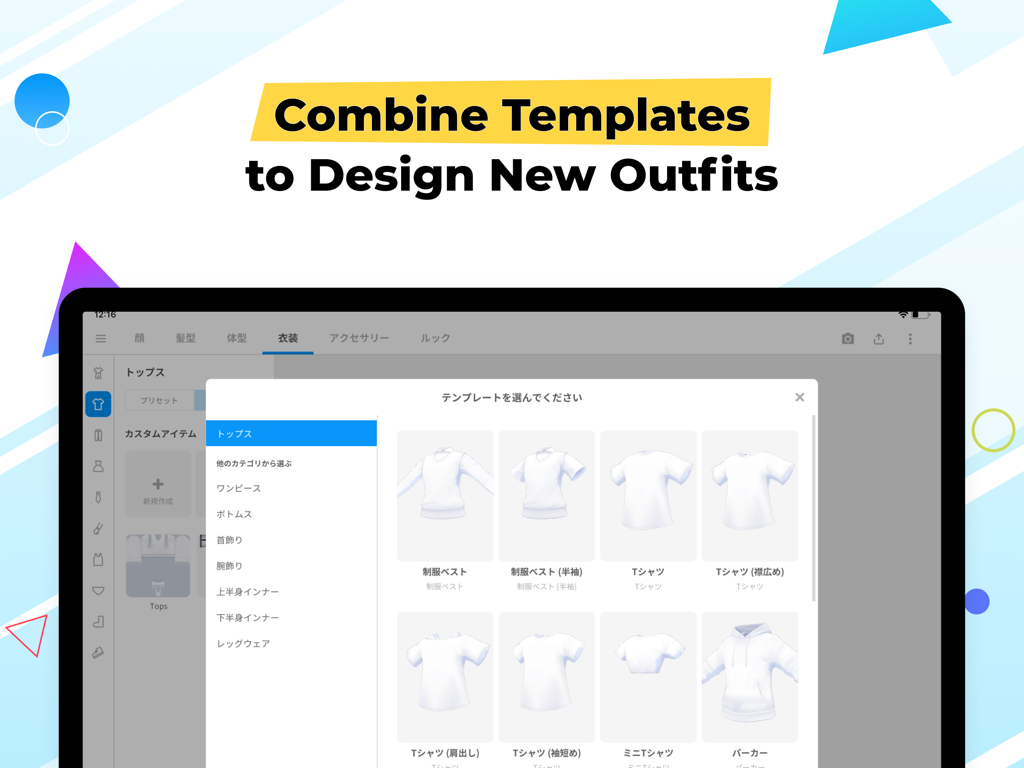This screenshot has height=768, width=1024.
Task: Select the パーカー hoodie template
Action: (749, 677)
